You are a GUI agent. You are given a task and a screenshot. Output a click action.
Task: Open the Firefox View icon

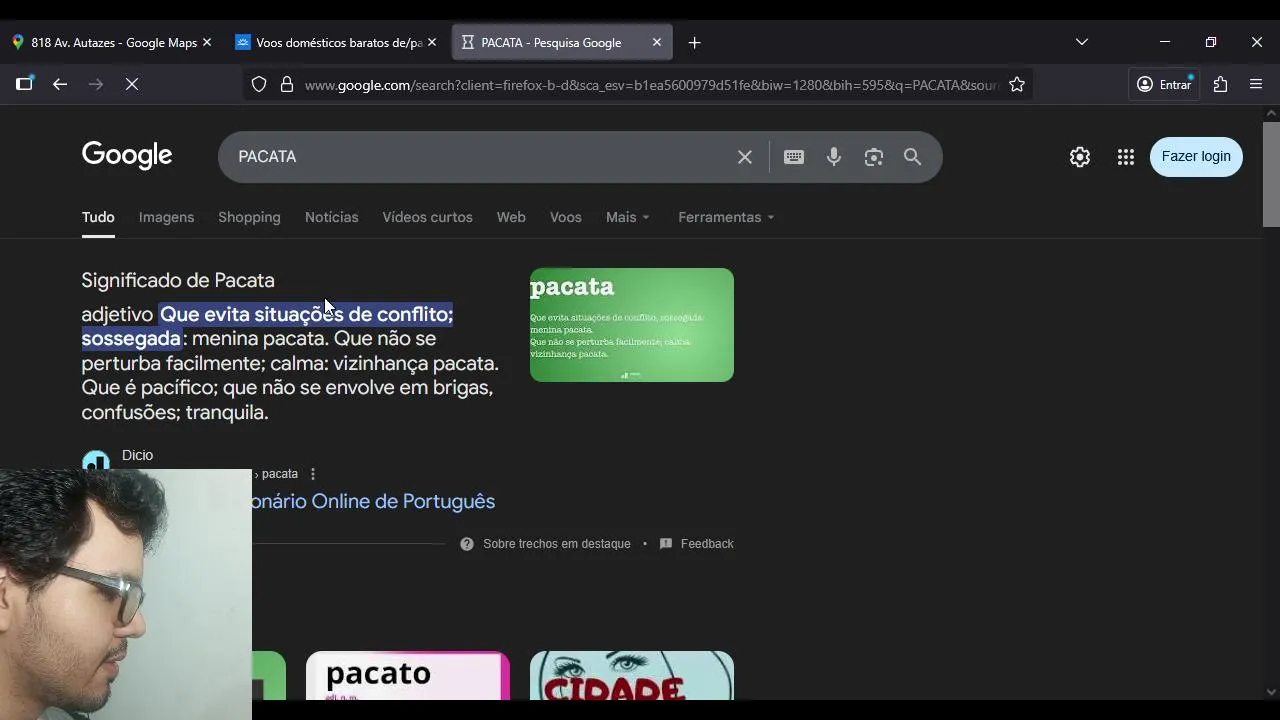(24, 84)
